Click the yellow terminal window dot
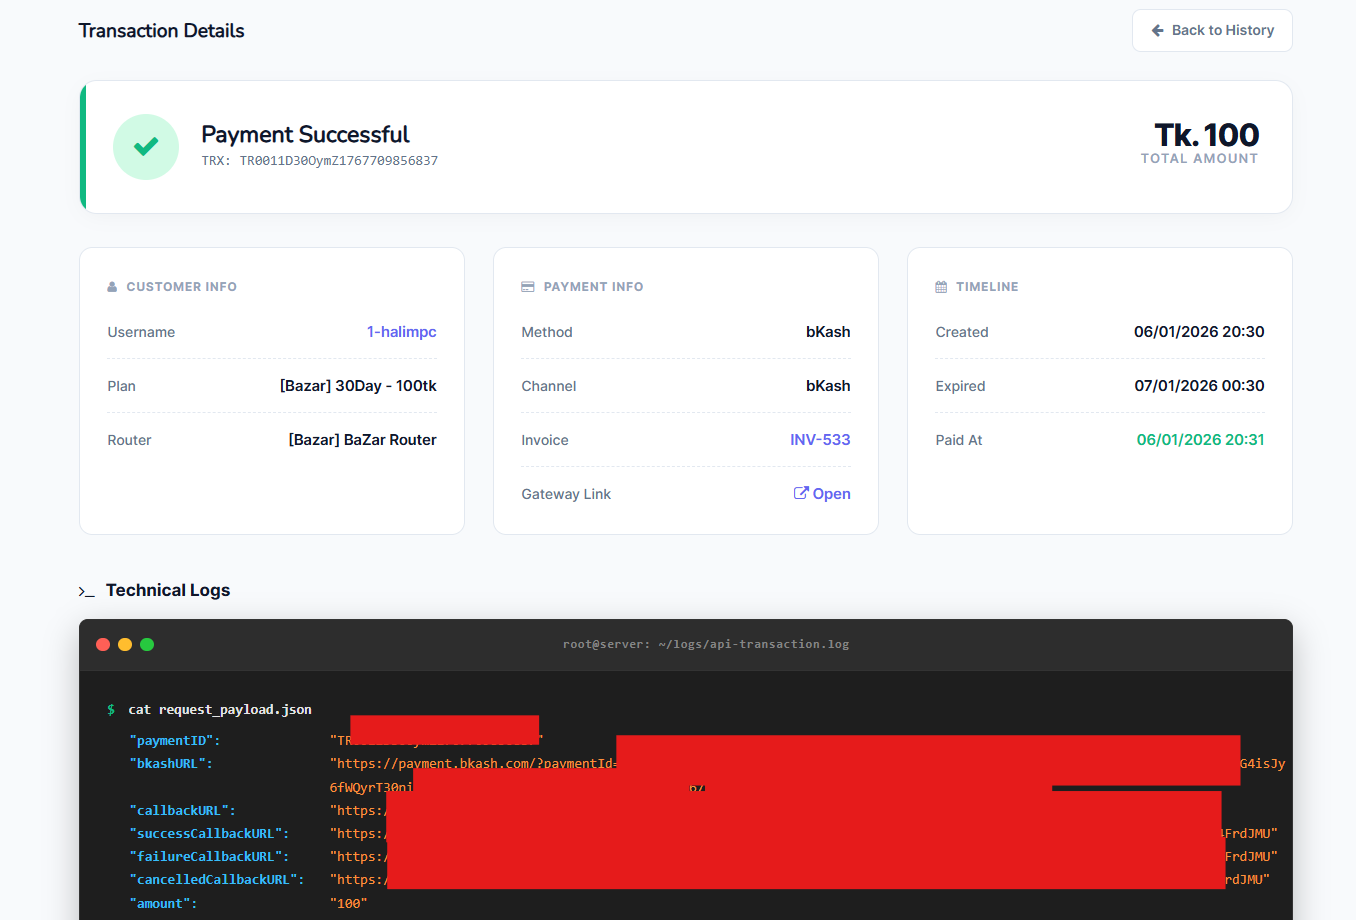Image resolution: width=1356 pixels, height=920 pixels. pos(125,644)
